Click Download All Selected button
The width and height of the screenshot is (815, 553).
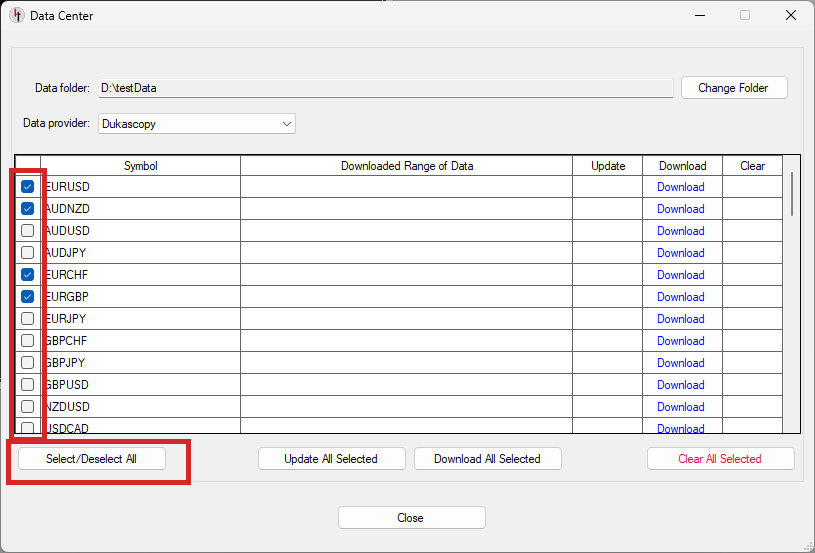(x=487, y=459)
